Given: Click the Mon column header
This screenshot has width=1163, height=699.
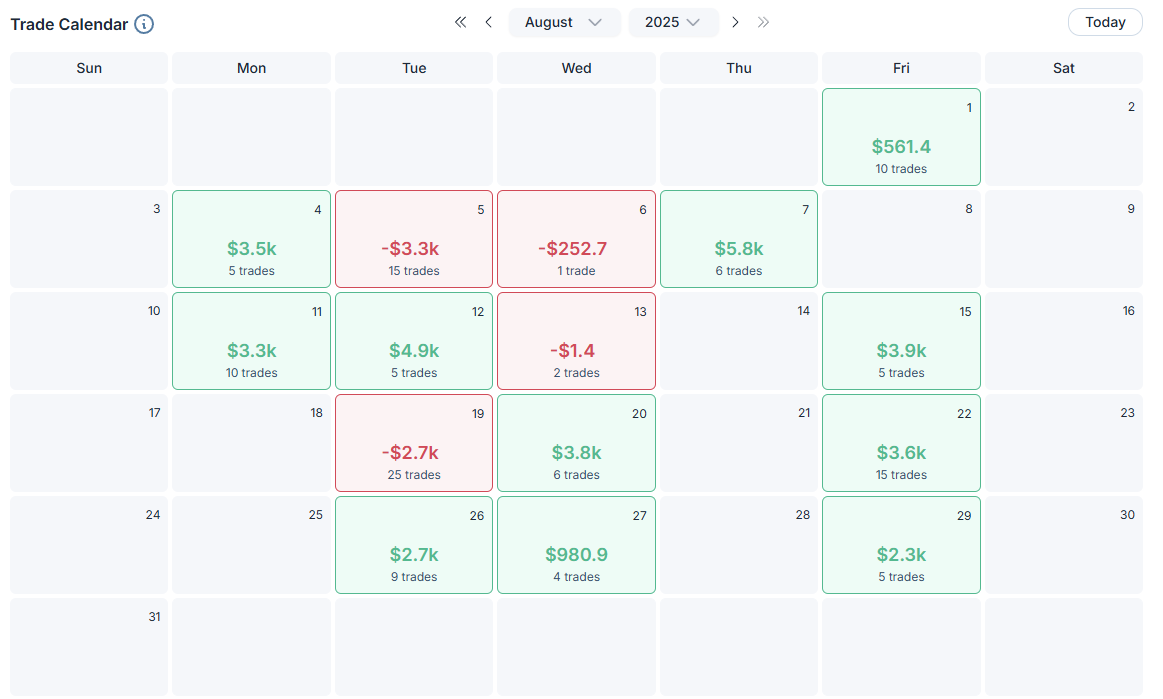Looking at the screenshot, I should (x=251, y=68).
